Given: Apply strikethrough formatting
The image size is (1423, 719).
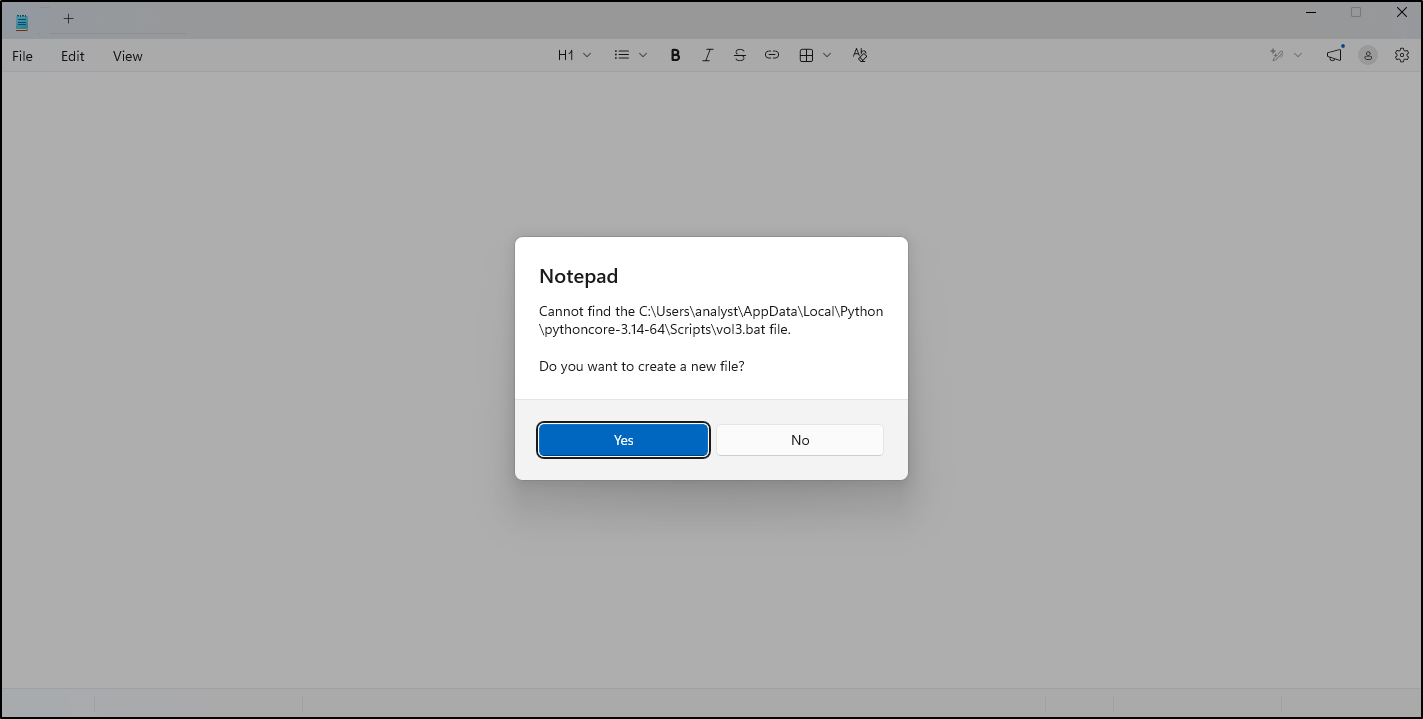Looking at the screenshot, I should [739, 55].
